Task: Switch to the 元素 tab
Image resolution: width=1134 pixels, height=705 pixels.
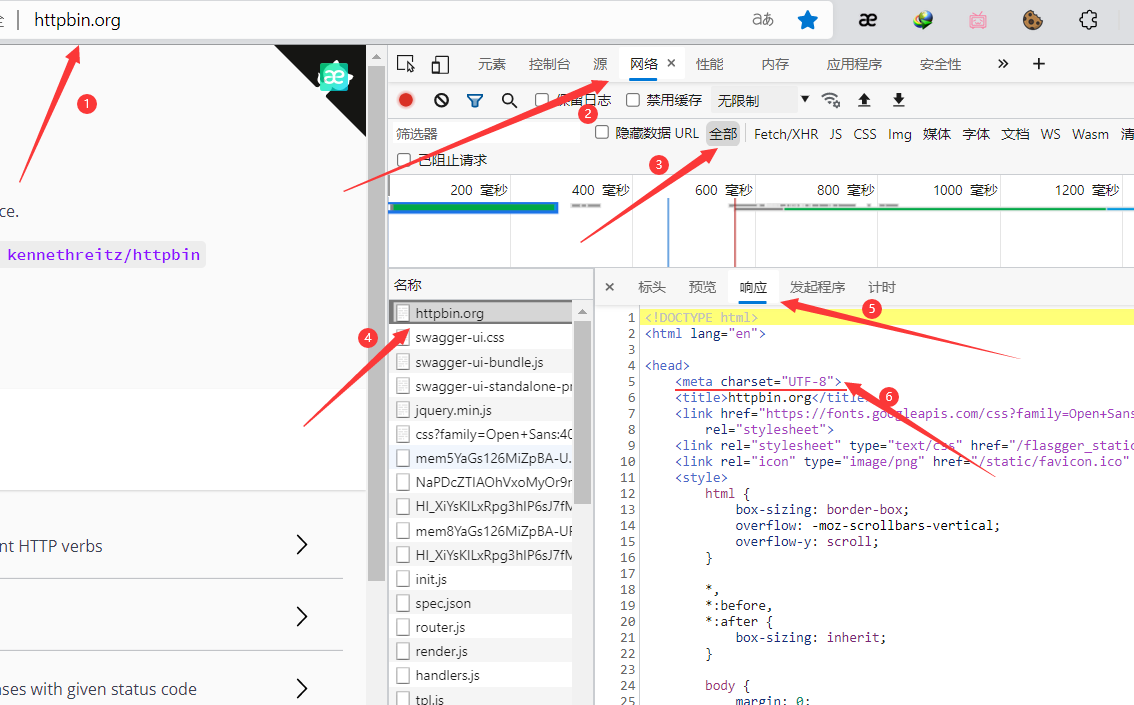Action: tap(492, 64)
